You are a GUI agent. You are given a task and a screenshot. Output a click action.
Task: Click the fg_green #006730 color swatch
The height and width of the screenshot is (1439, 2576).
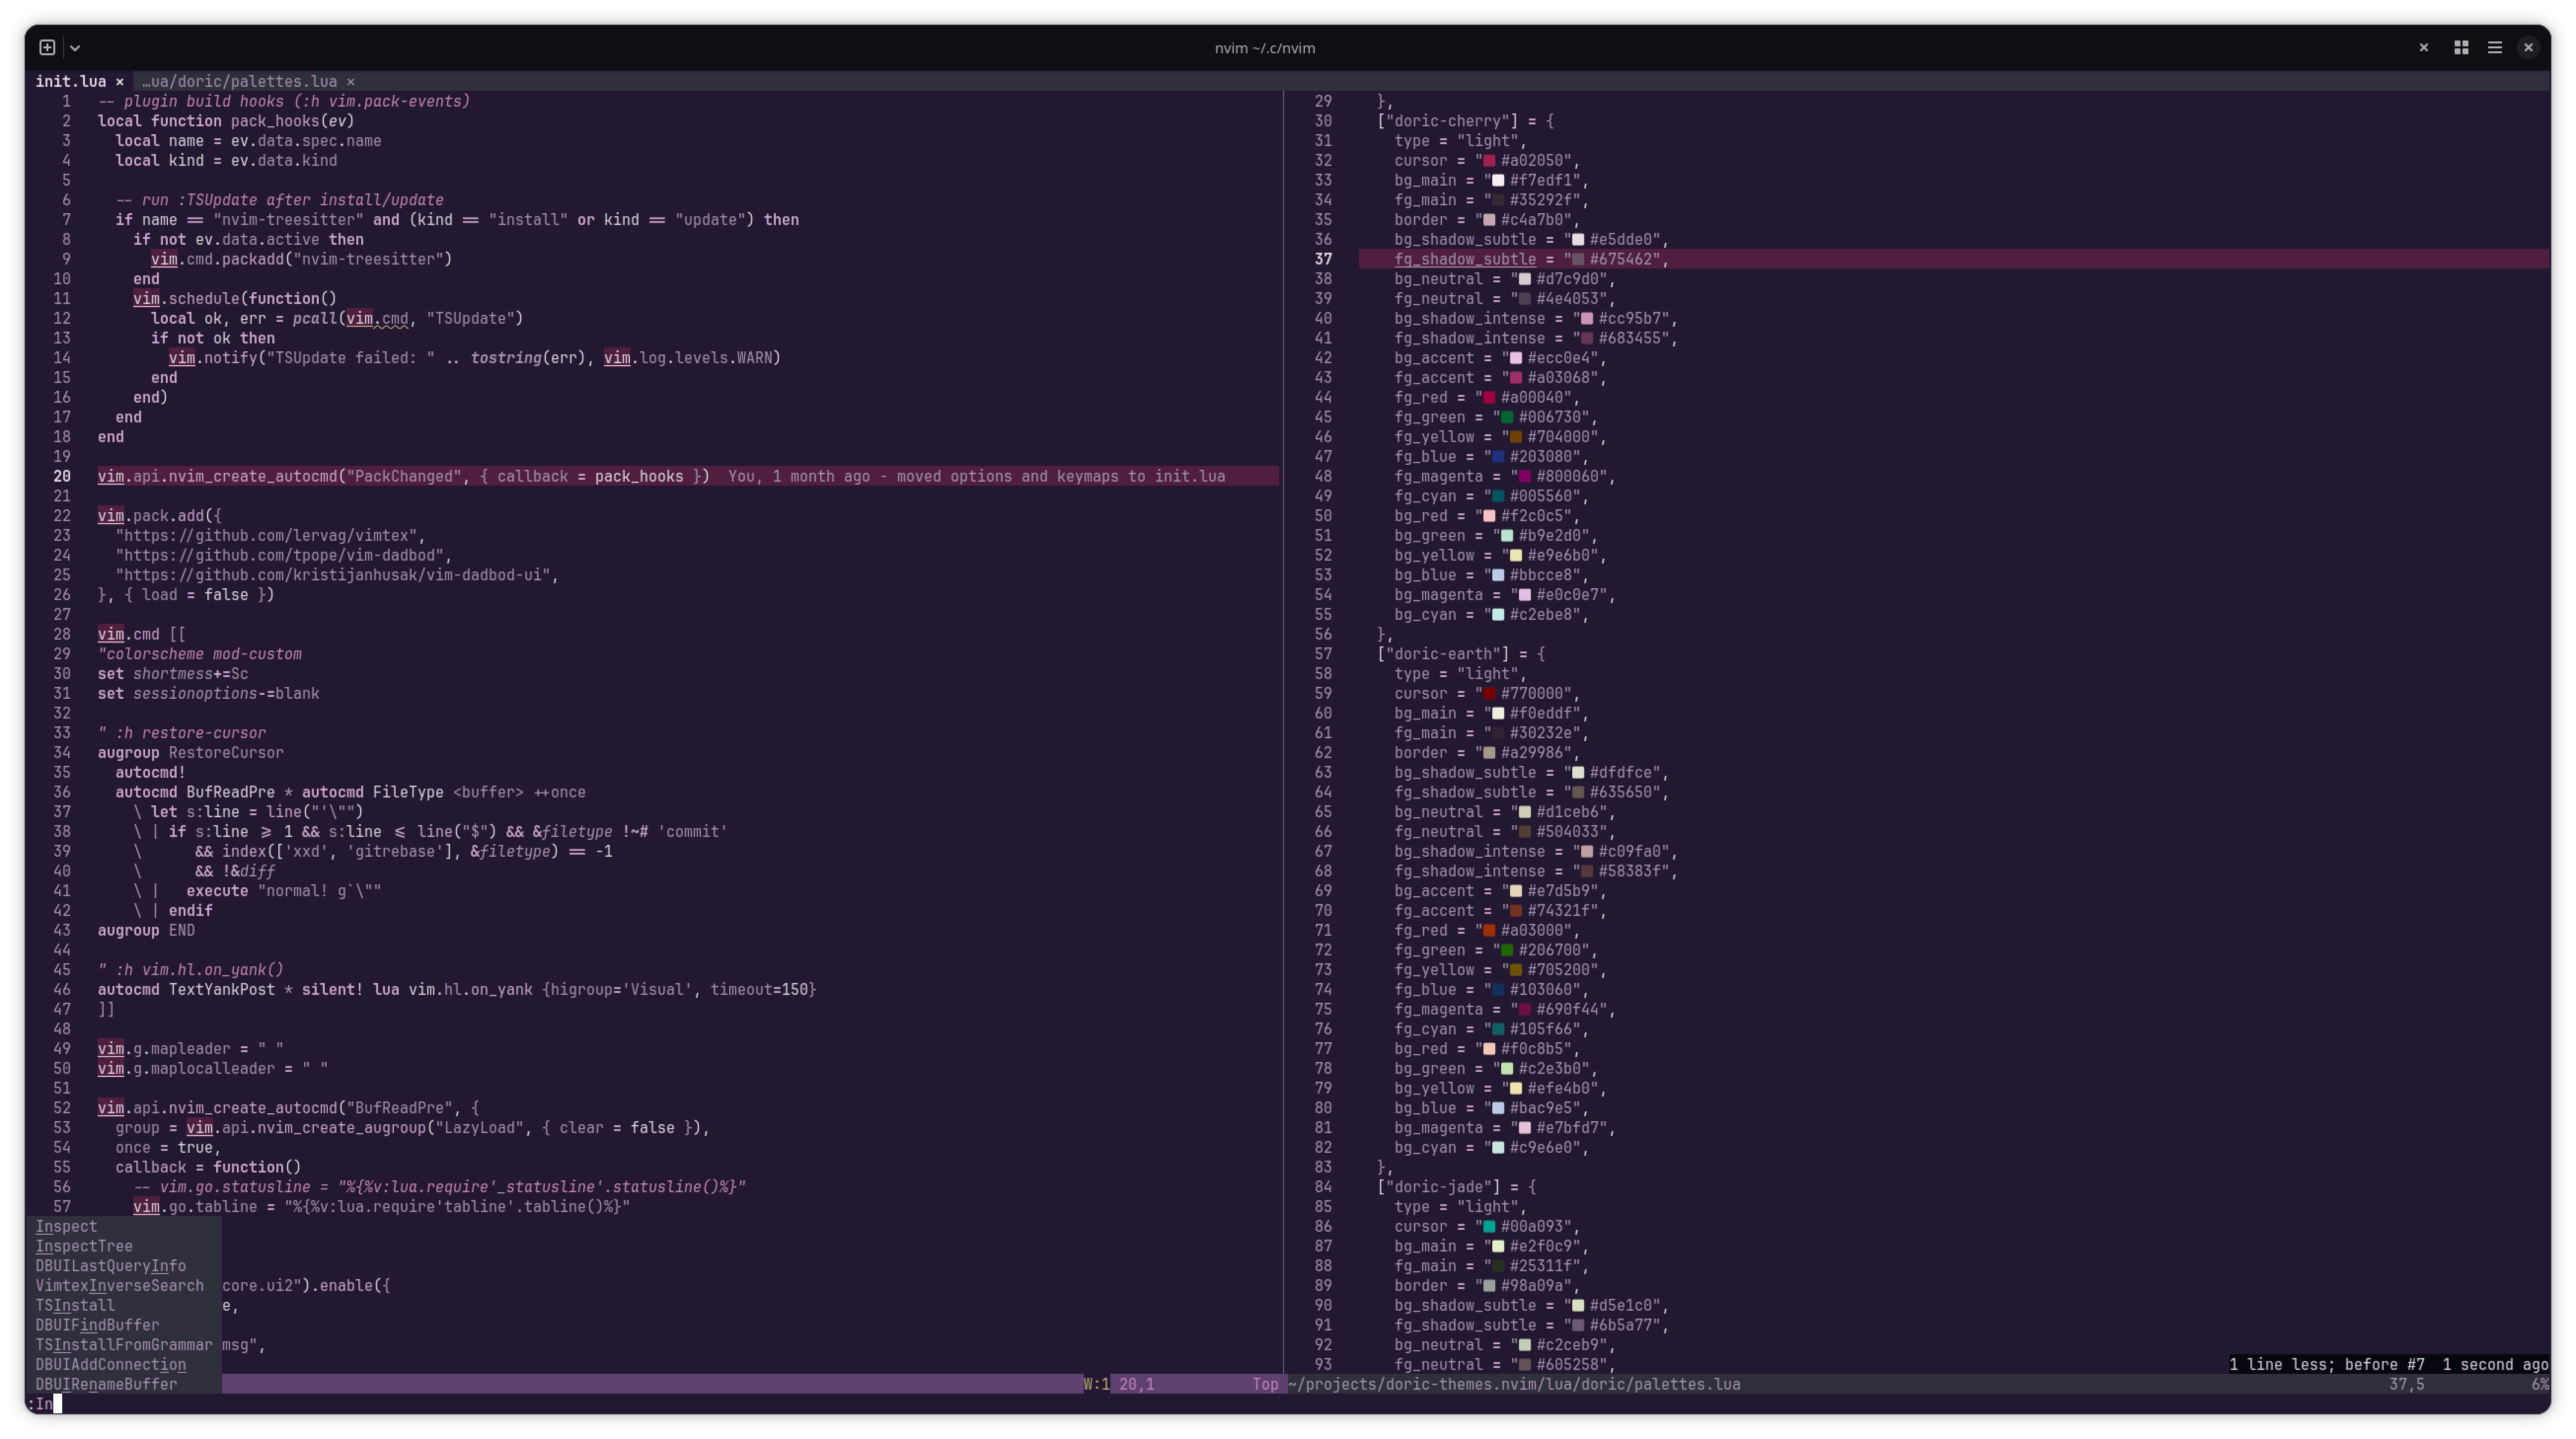(x=1506, y=417)
